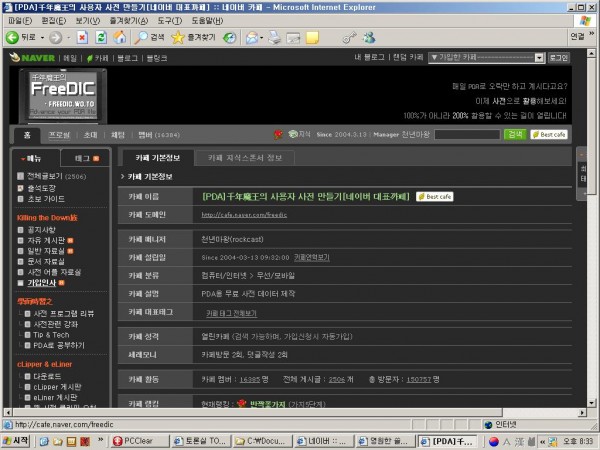Switch to the 태그 sidebar tab
Viewport: 600px width, 450px height.
point(86,158)
